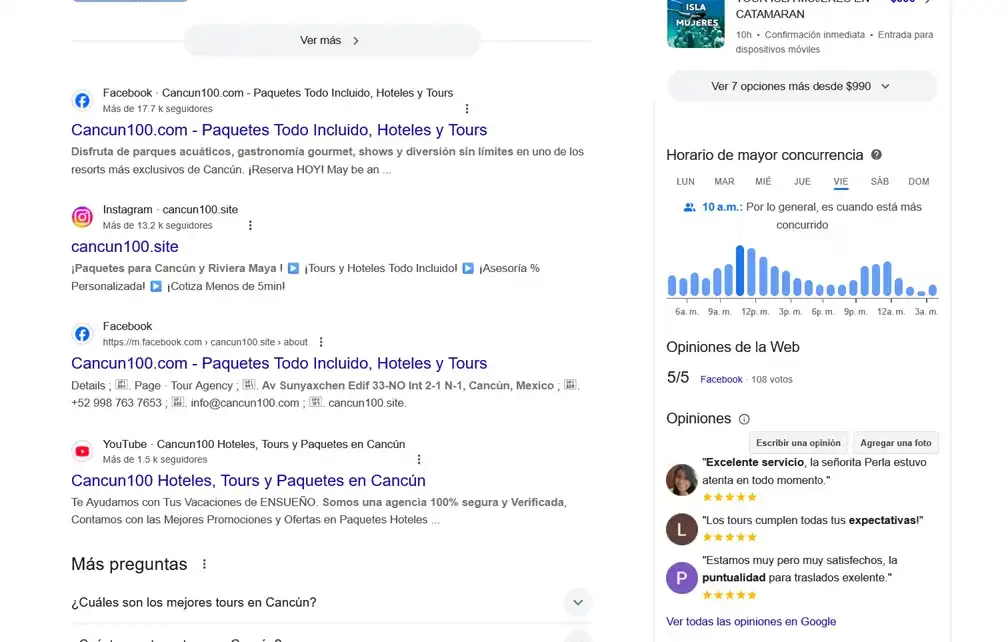Image resolution: width=1008 pixels, height=642 pixels.
Task: Click the Instagram favicon for cancun100.site
Action: point(82,217)
